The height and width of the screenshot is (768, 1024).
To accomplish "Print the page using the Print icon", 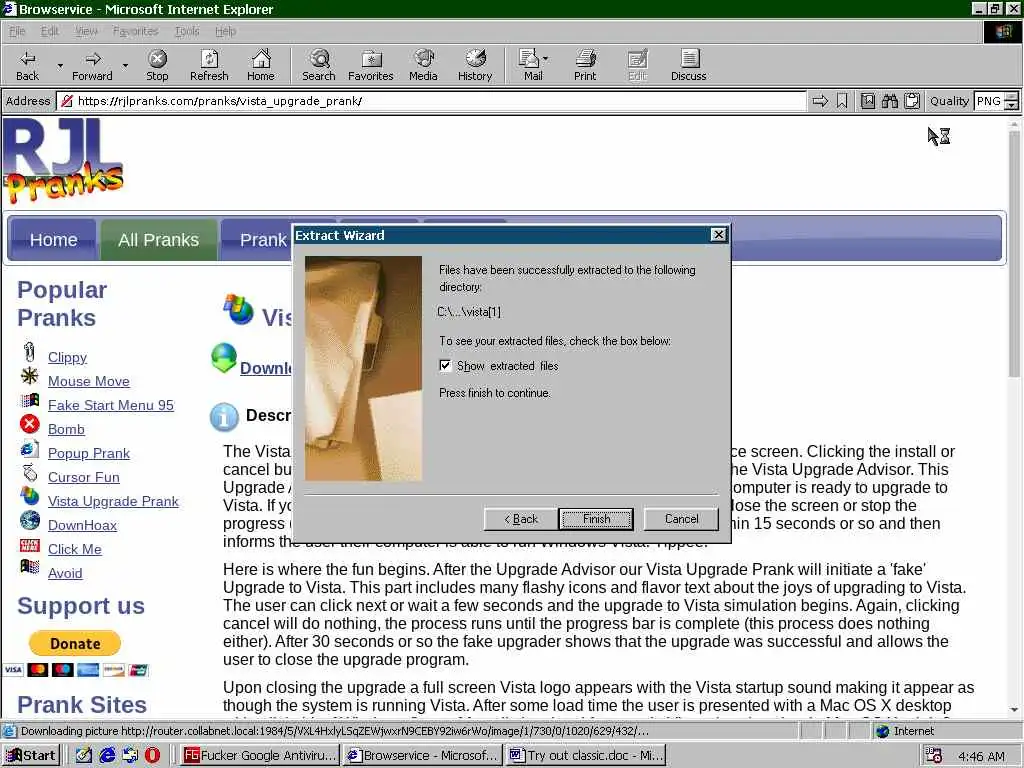I will pos(585,65).
